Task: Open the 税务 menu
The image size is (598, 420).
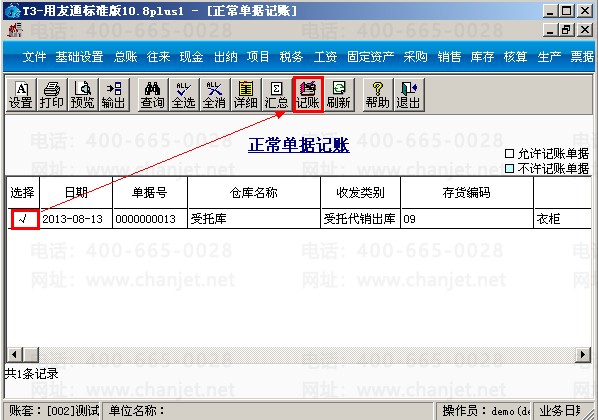Action: 291,57
